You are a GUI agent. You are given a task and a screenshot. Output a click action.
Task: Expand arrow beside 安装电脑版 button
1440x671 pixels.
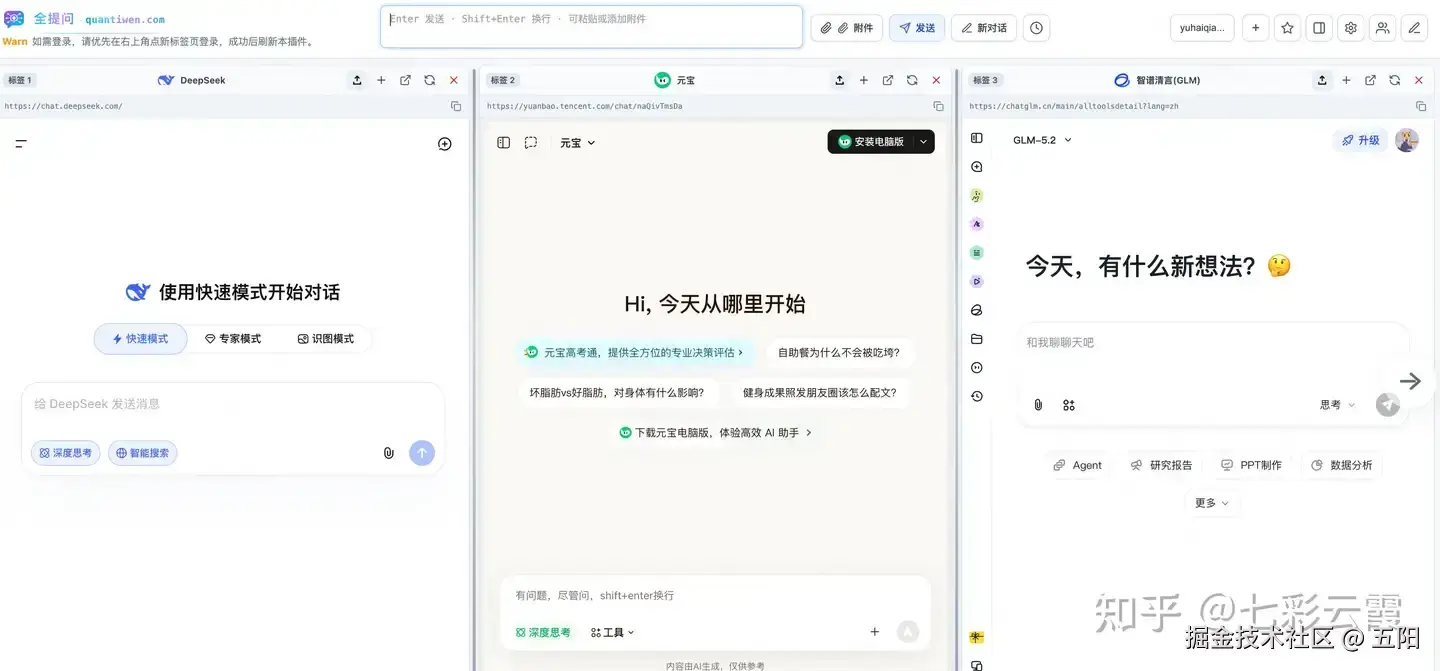tap(924, 142)
